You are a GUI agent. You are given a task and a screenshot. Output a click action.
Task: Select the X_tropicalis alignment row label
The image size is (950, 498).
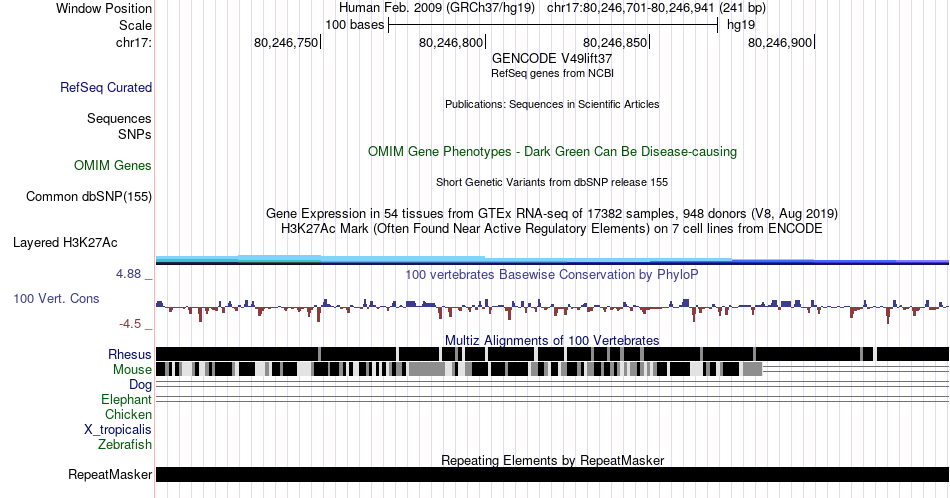point(118,430)
